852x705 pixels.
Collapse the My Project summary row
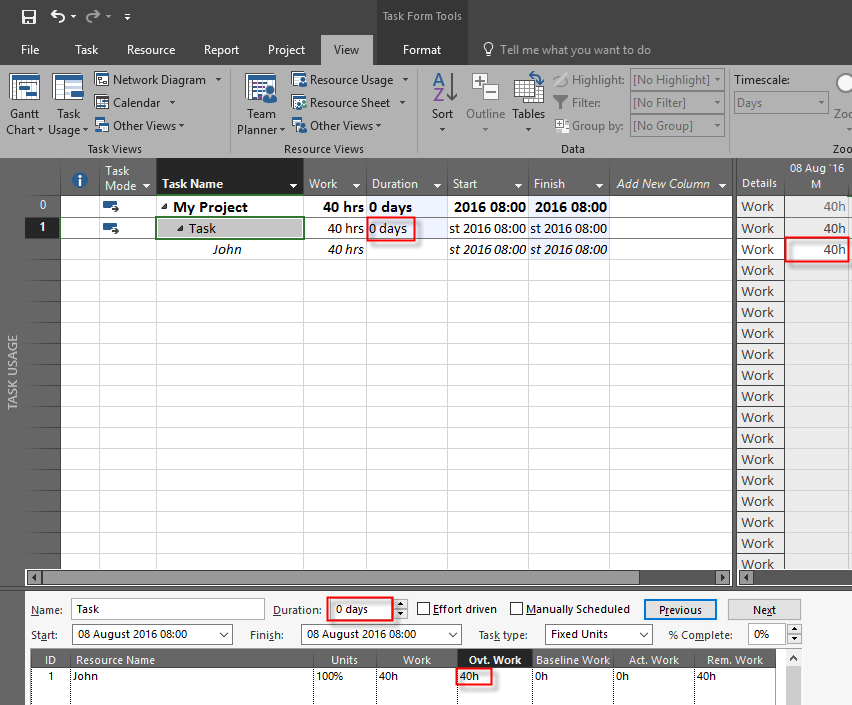pyautogui.click(x=165, y=207)
